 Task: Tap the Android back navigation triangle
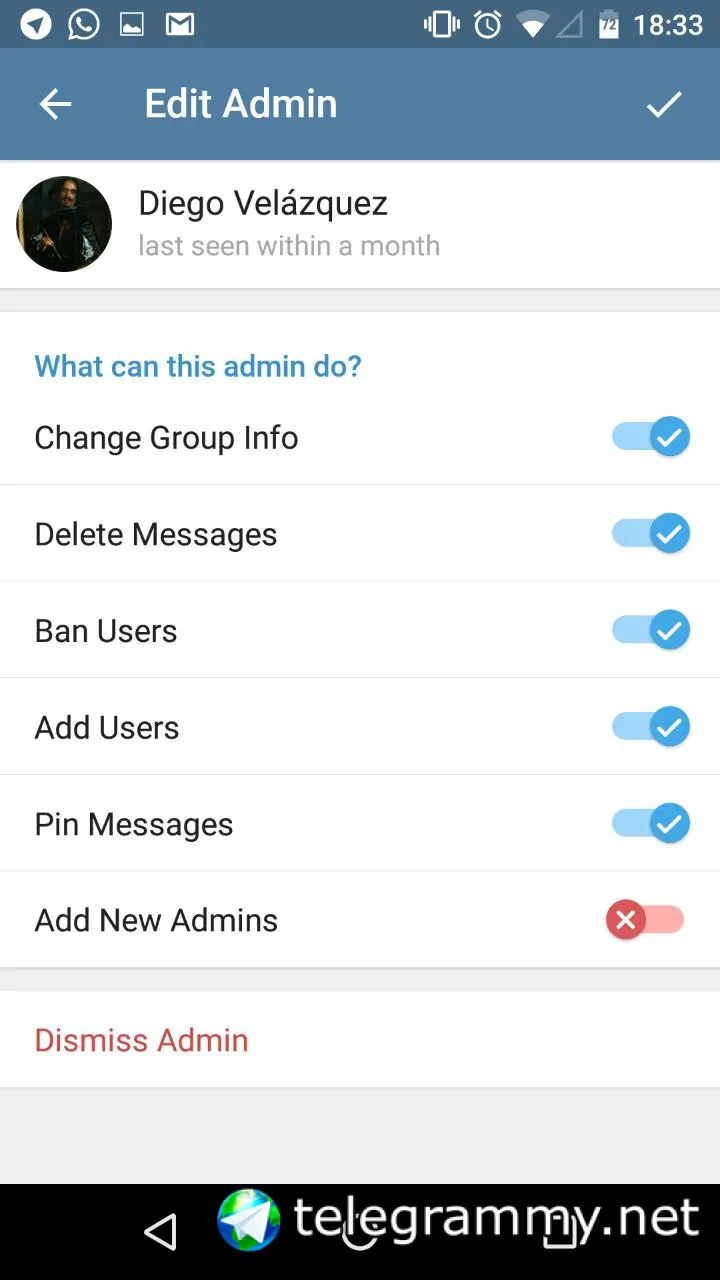click(161, 1232)
